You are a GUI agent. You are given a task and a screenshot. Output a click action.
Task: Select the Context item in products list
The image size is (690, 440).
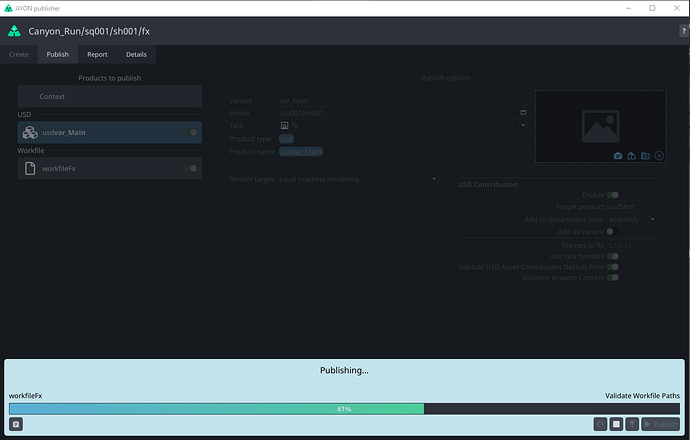(x=110, y=96)
